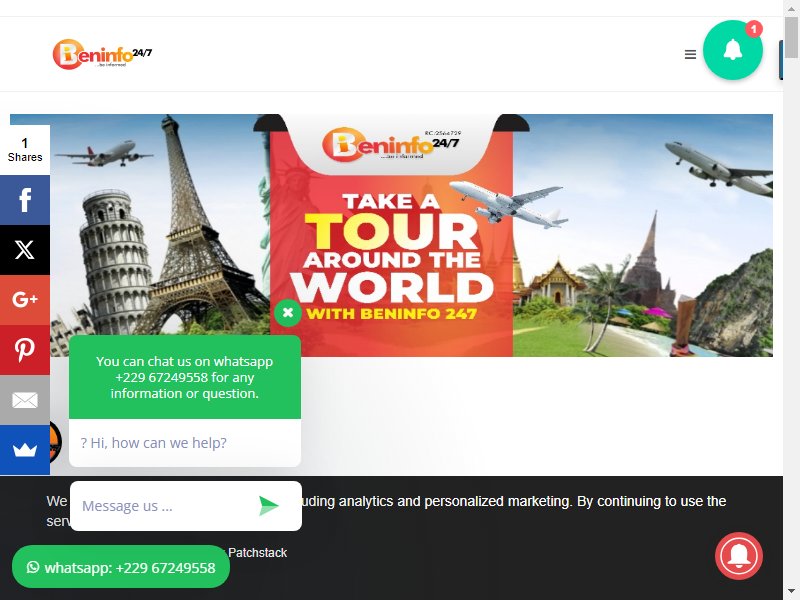Viewport: 800px width, 600px height.
Task: Click the Patchstack link
Action: pyautogui.click(x=257, y=553)
